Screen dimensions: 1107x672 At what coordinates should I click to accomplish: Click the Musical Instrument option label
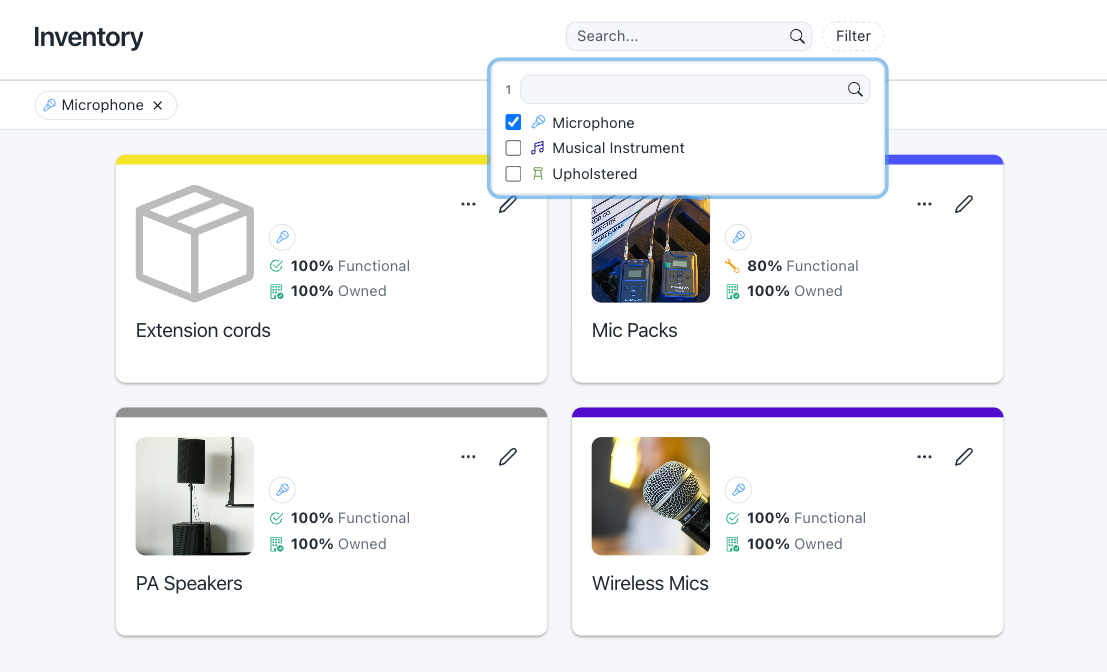click(x=618, y=148)
